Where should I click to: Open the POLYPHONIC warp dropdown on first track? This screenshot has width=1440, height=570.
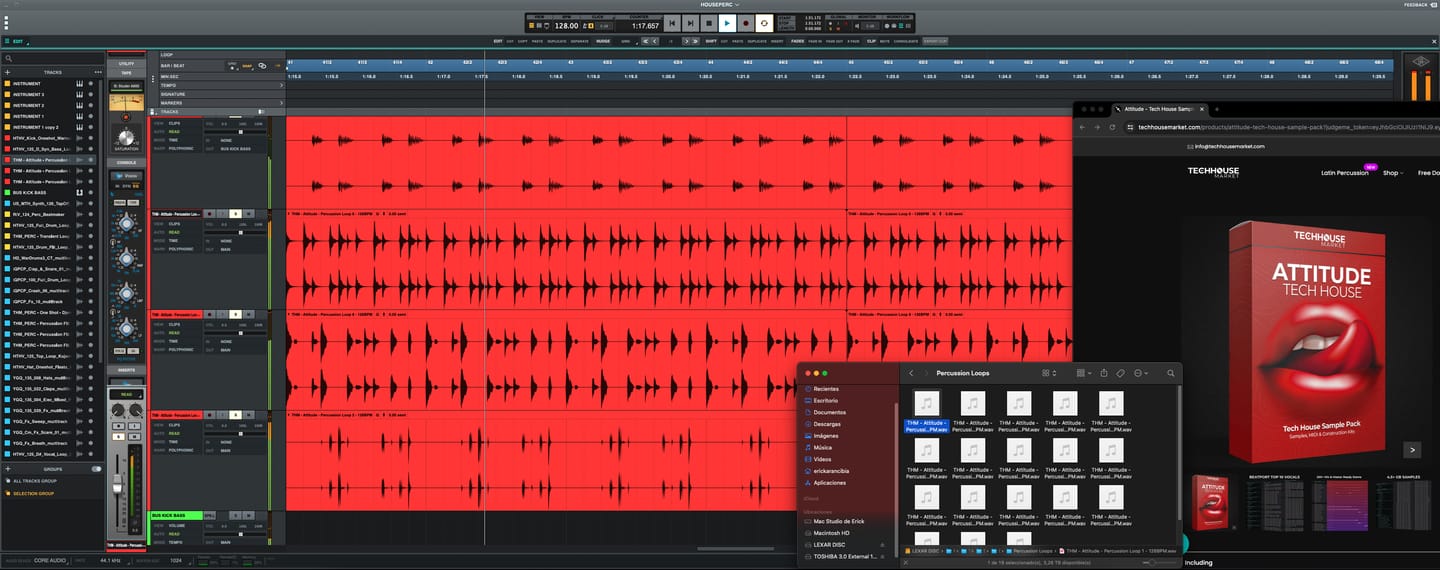[x=181, y=148]
